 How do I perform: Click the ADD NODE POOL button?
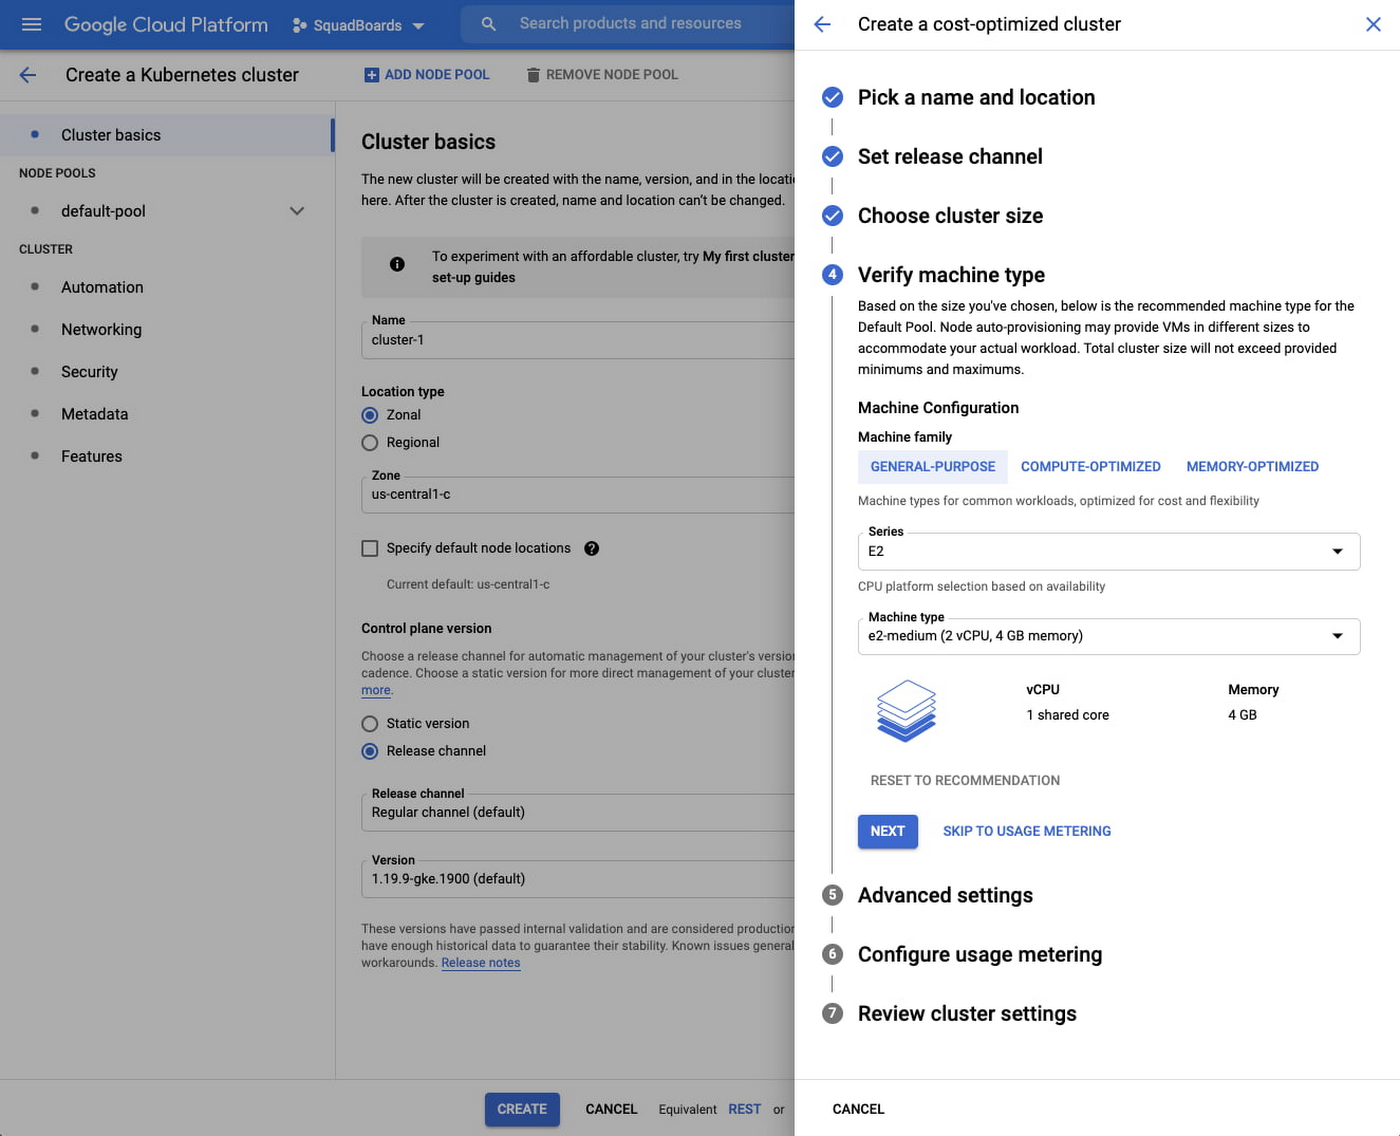point(426,75)
